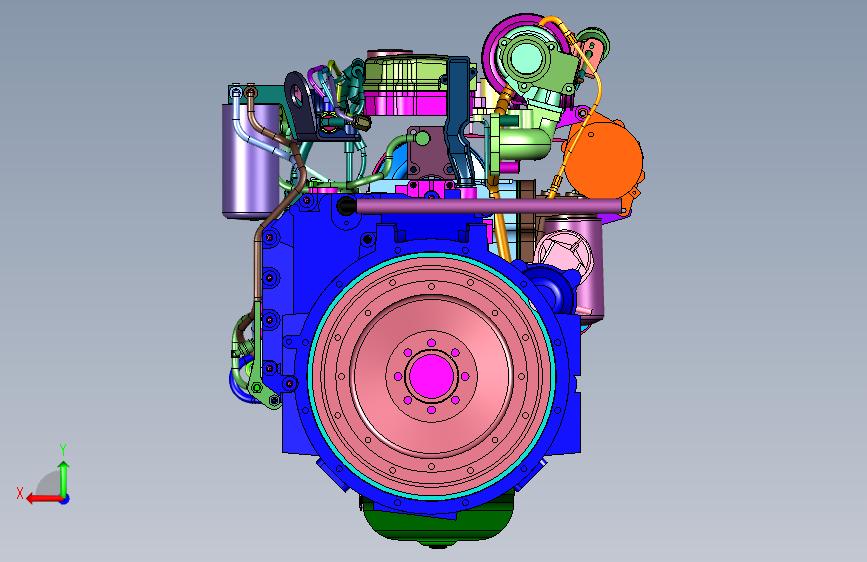Click the red X axis arrow on the triad
The width and height of the screenshot is (867, 562).
[x=43, y=499]
